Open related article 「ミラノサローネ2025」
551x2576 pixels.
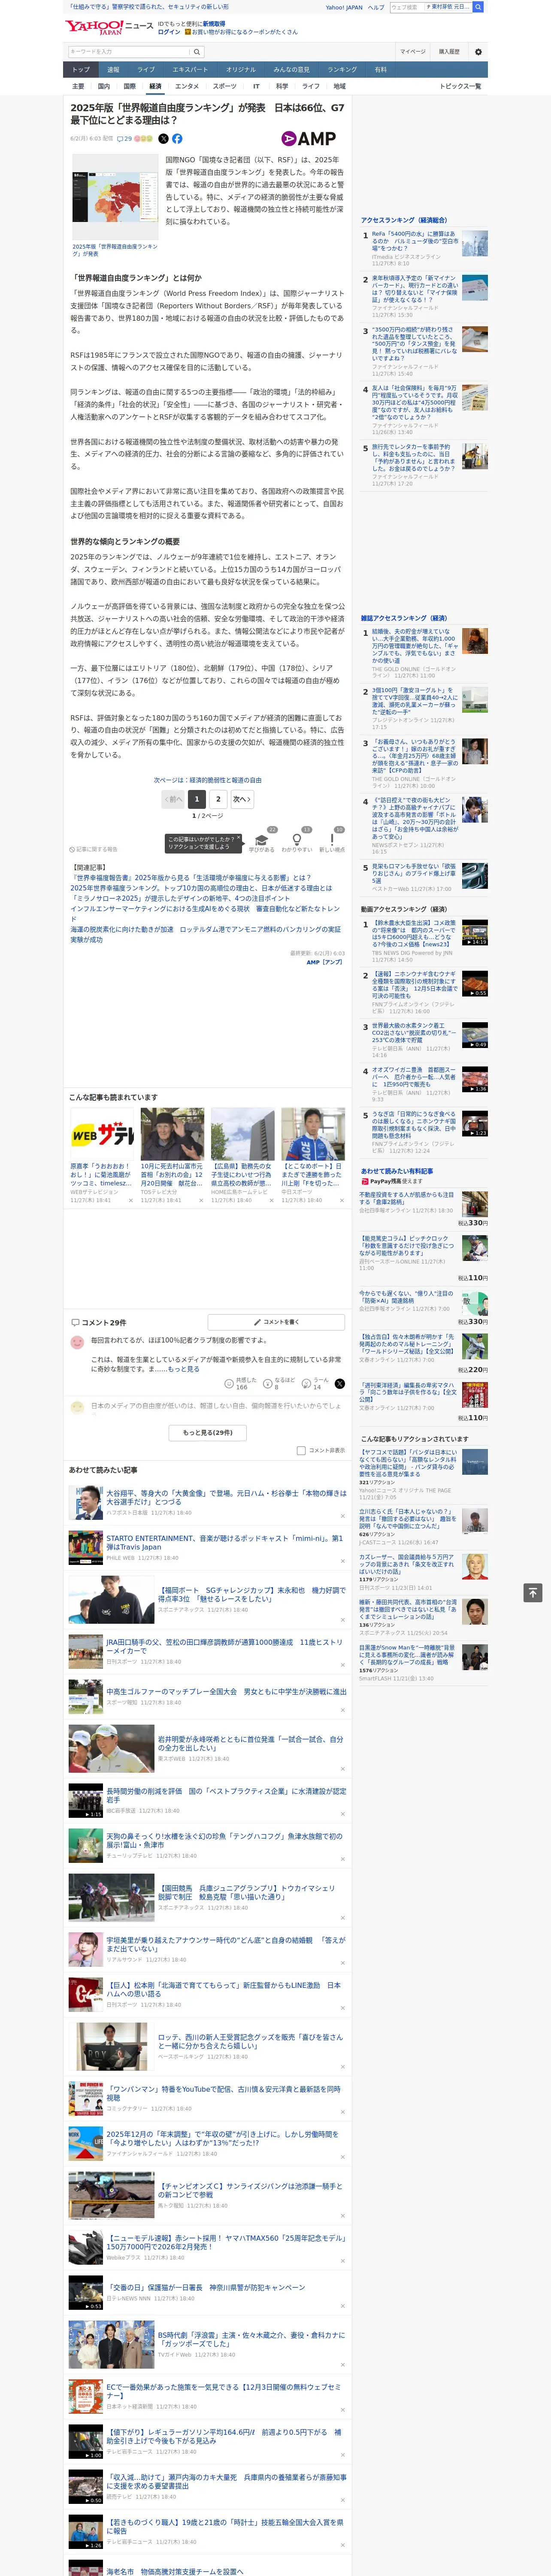[x=179, y=898]
